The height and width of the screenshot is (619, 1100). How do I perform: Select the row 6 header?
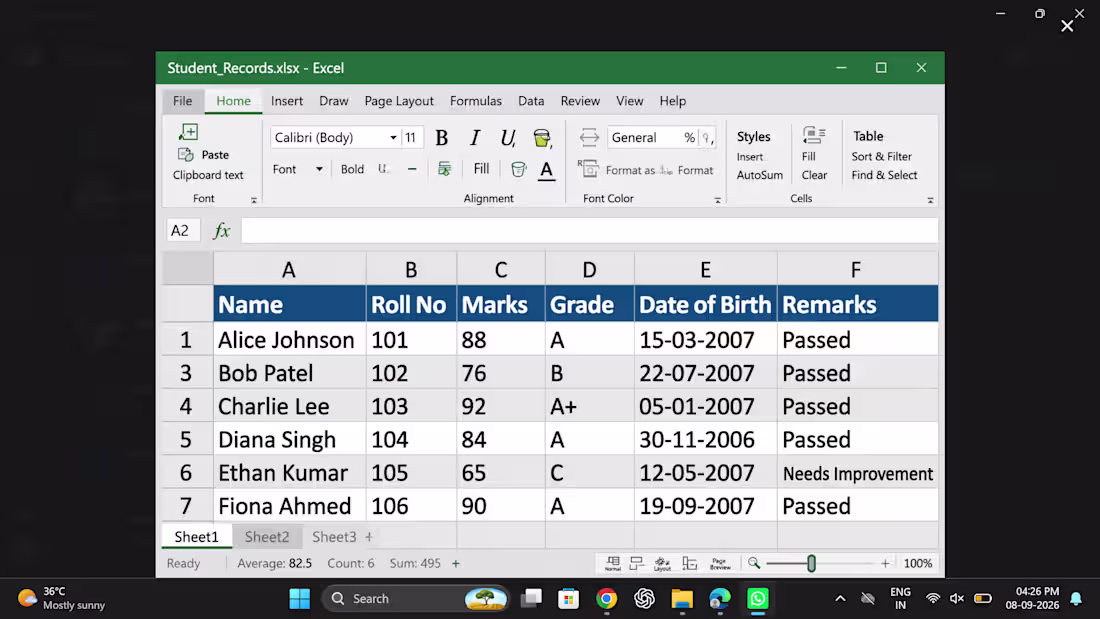[186, 473]
